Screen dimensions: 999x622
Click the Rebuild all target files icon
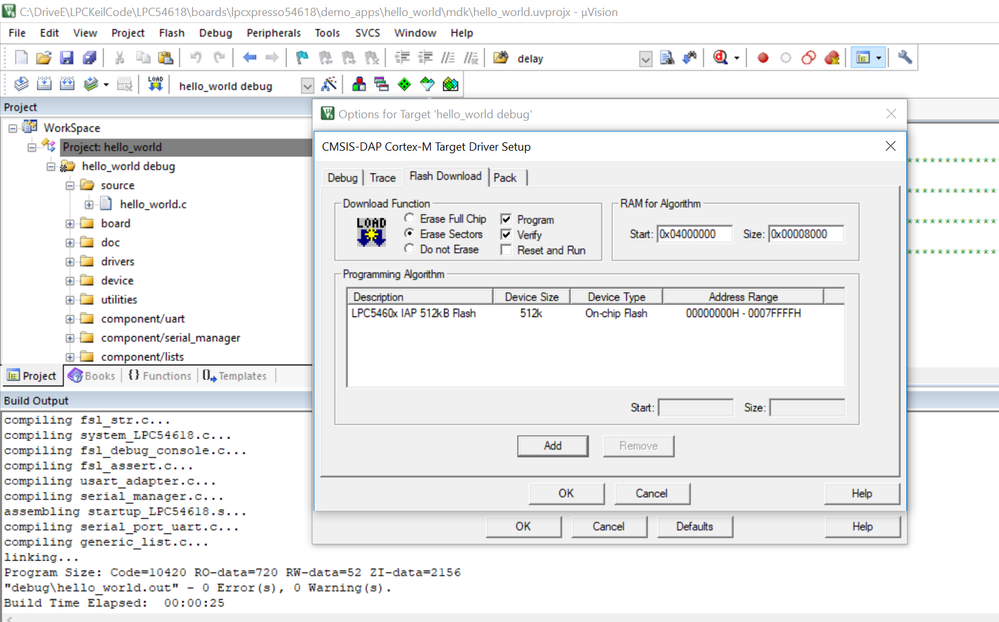(67, 84)
